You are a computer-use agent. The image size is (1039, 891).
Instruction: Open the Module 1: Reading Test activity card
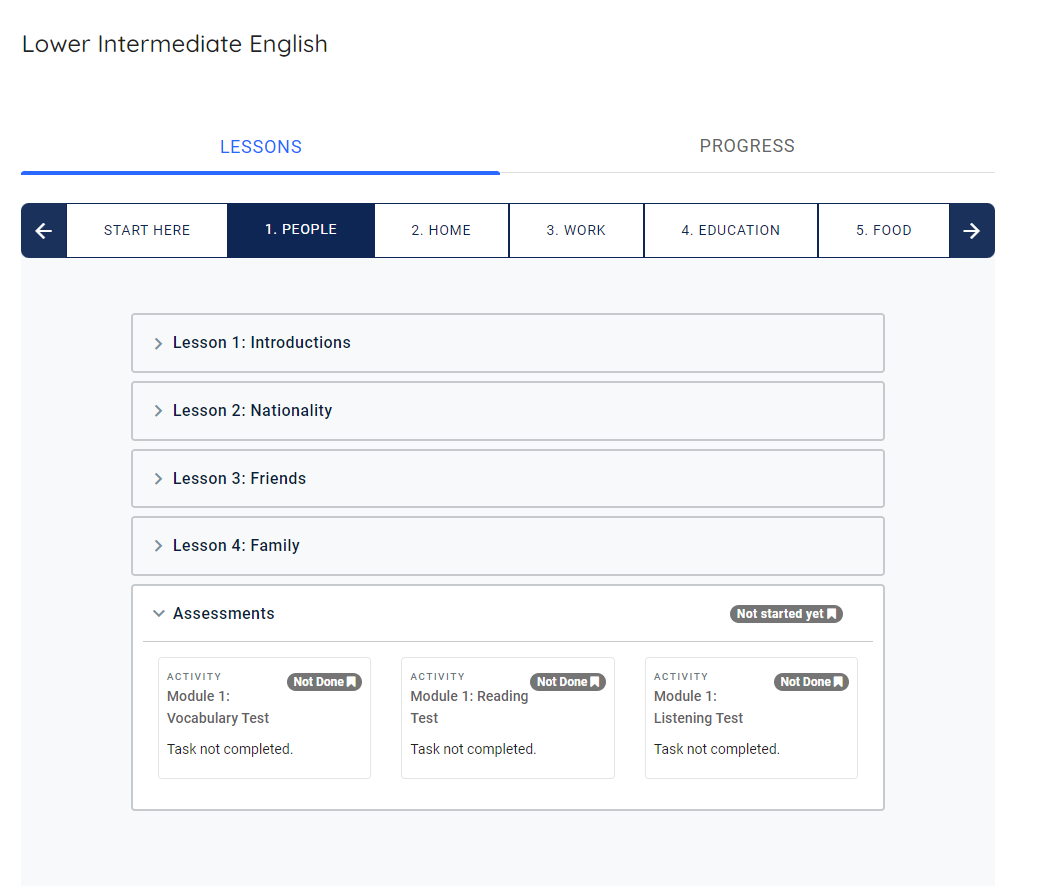(x=507, y=718)
